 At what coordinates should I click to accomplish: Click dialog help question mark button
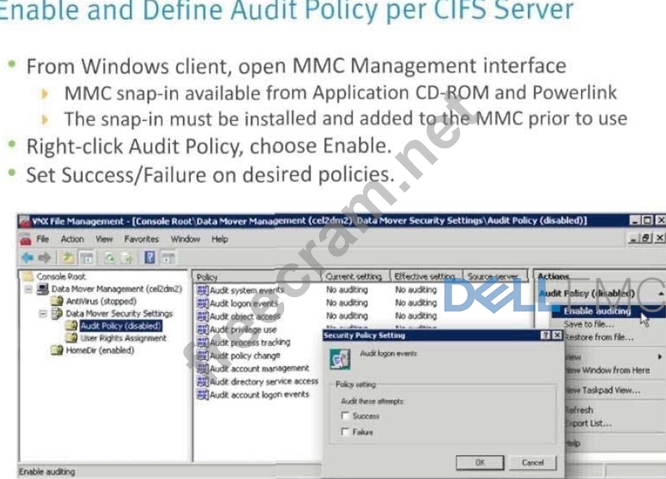pyautogui.click(x=546, y=335)
